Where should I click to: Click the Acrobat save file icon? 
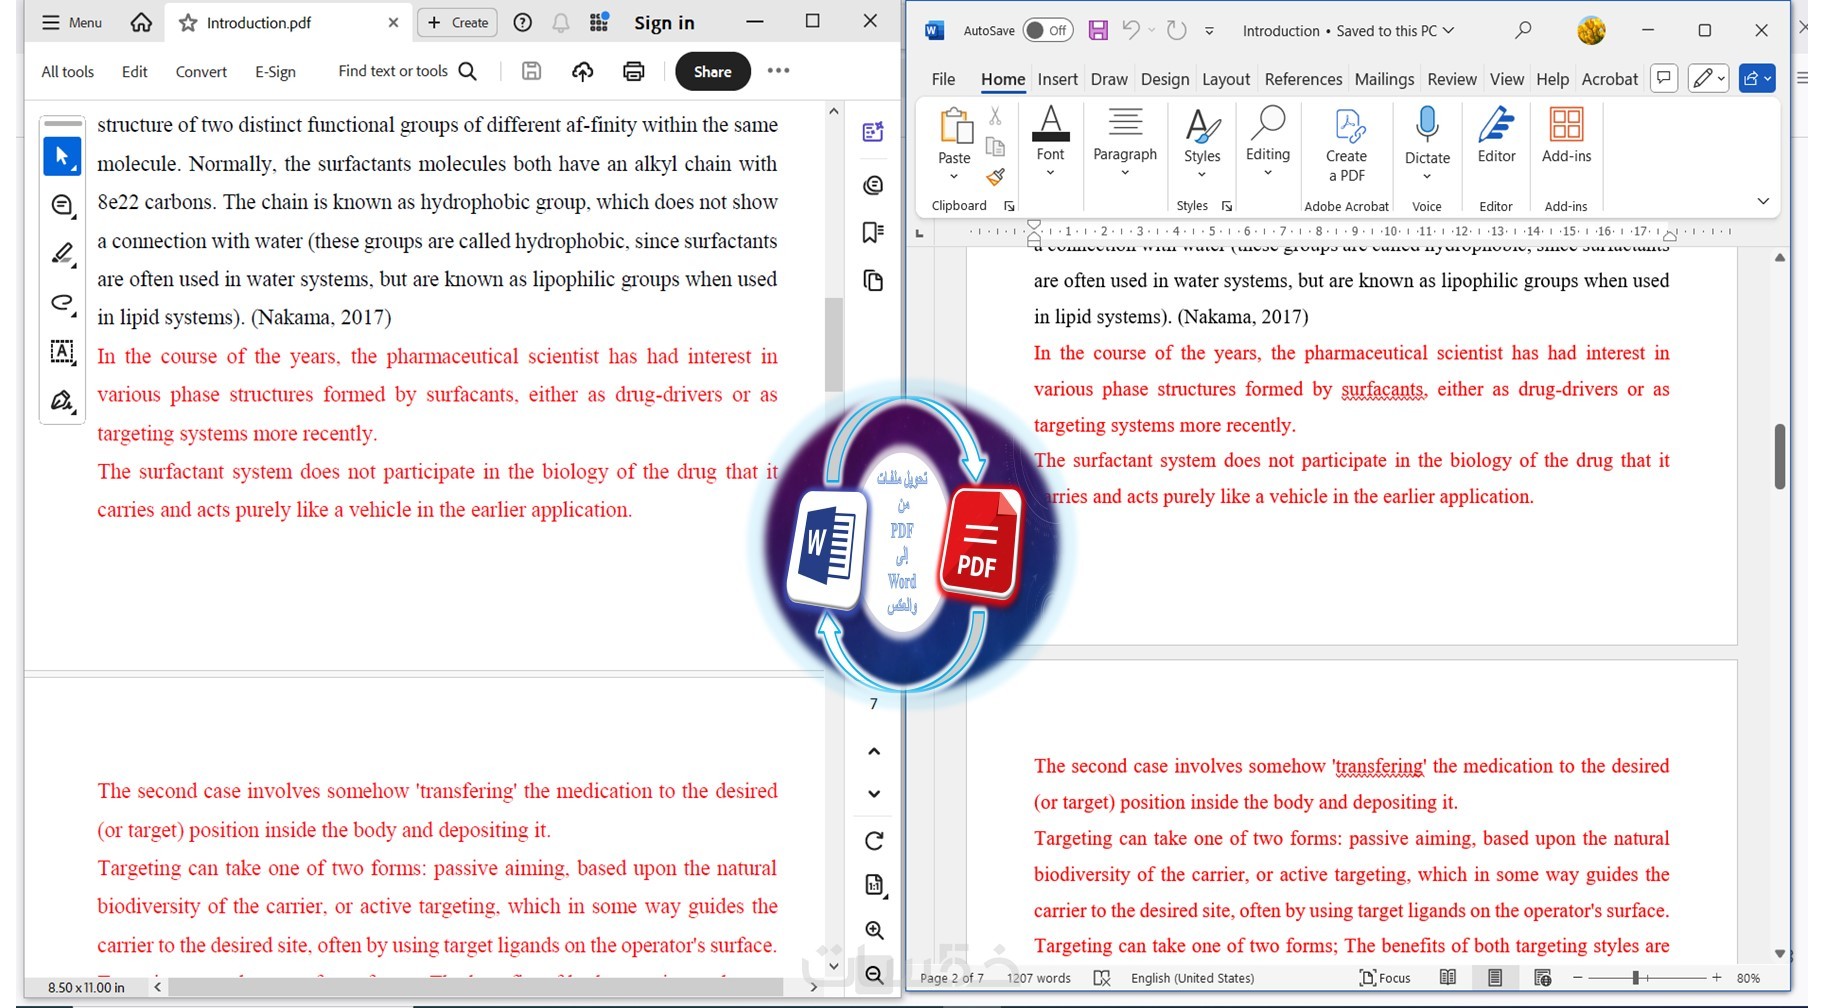click(x=532, y=71)
